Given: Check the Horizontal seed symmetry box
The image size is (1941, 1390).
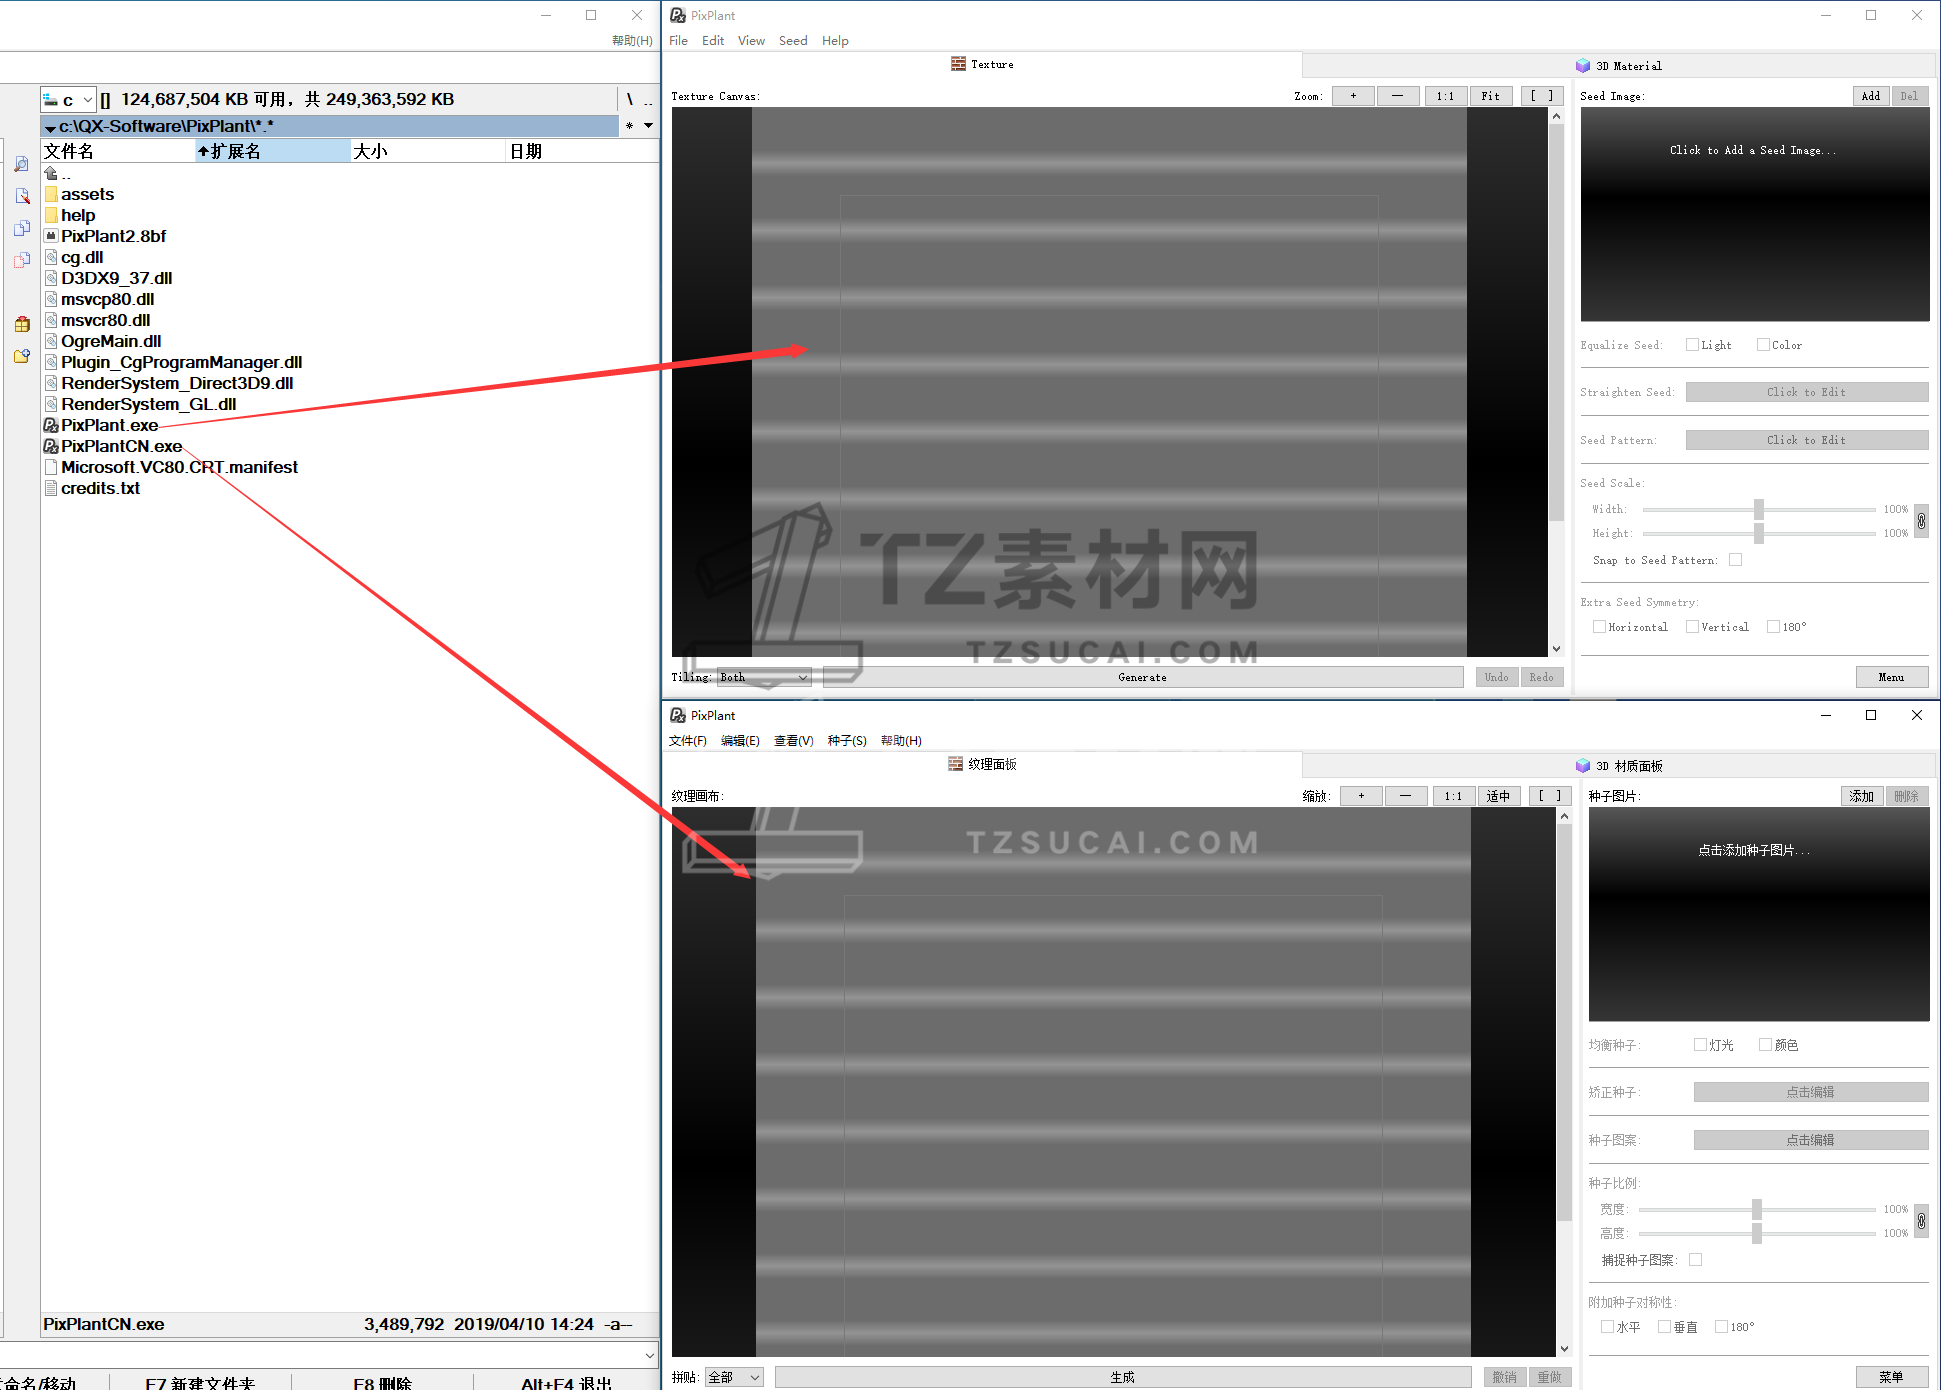Looking at the screenshot, I should tap(1599, 627).
